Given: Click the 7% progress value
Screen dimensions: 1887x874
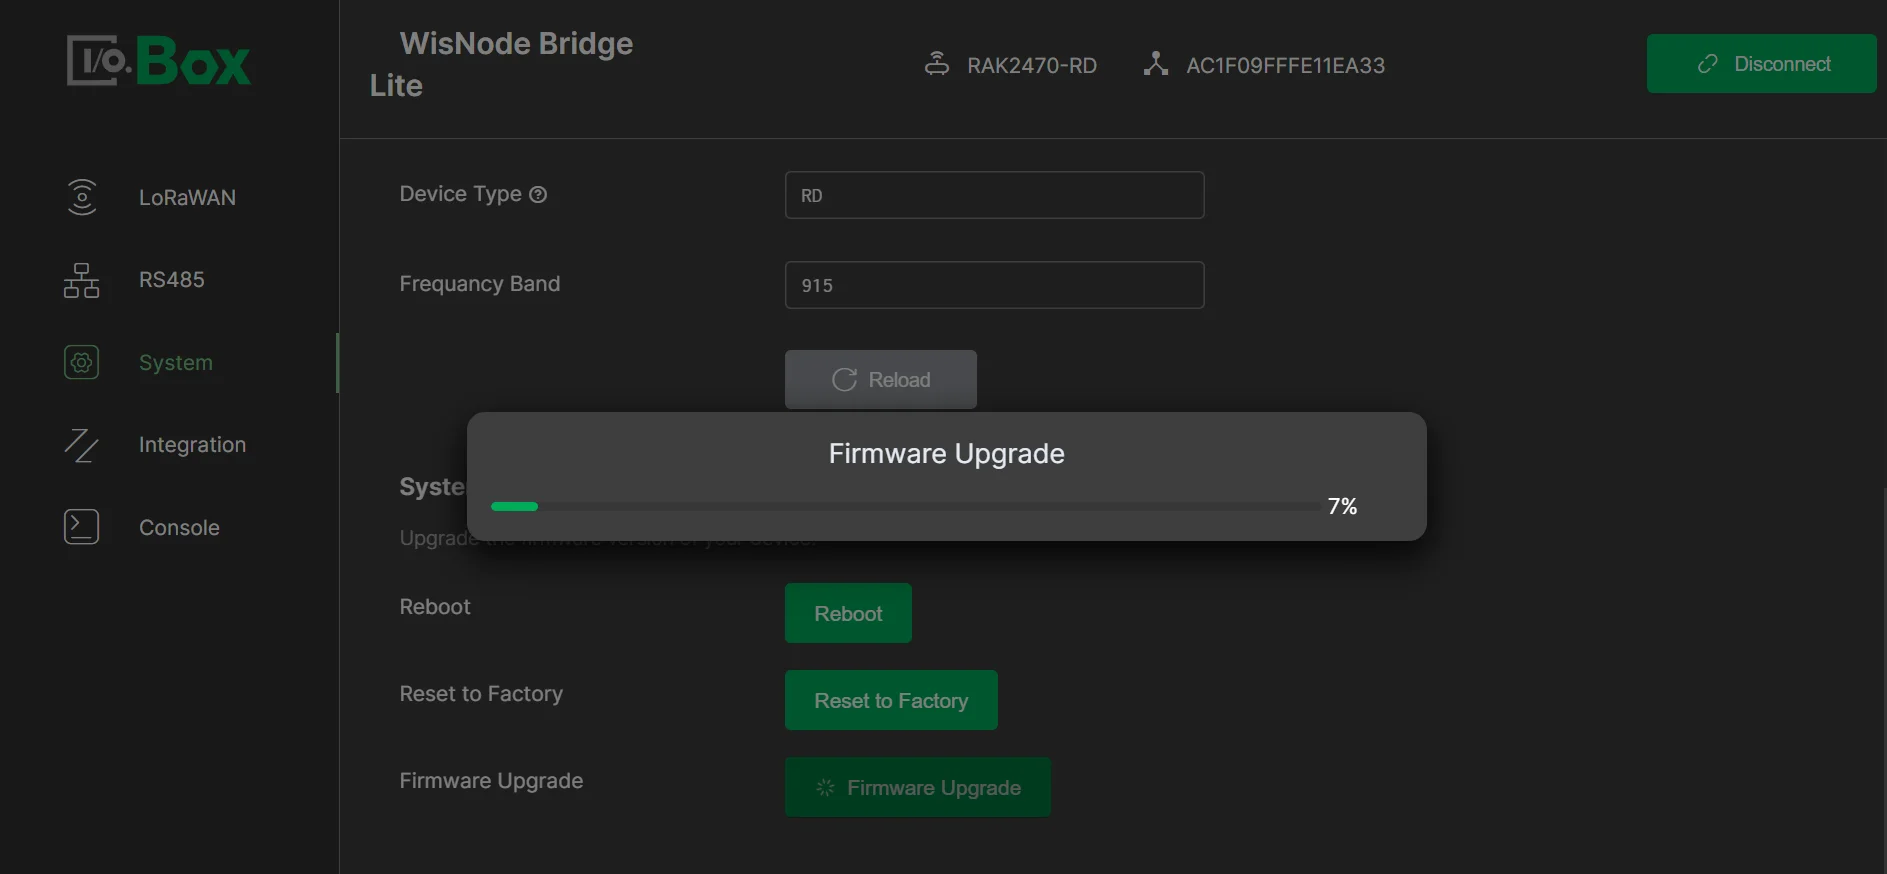Looking at the screenshot, I should click(x=1342, y=506).
